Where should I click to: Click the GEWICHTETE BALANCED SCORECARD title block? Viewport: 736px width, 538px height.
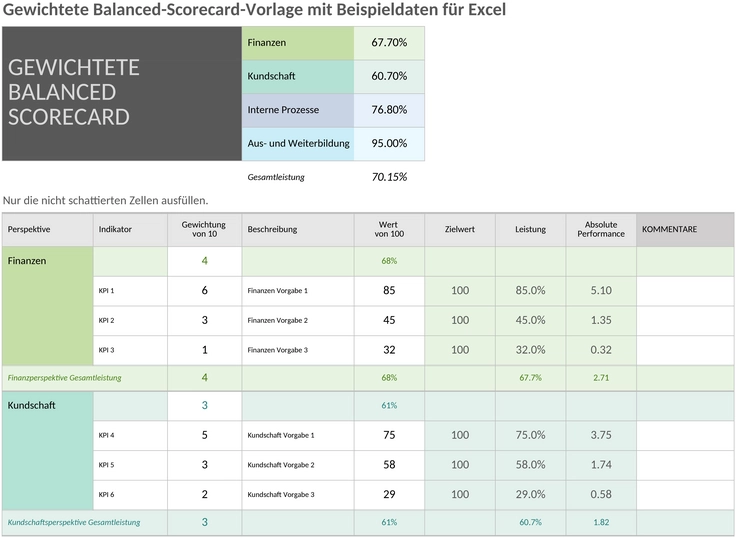(x=122, y=93)
